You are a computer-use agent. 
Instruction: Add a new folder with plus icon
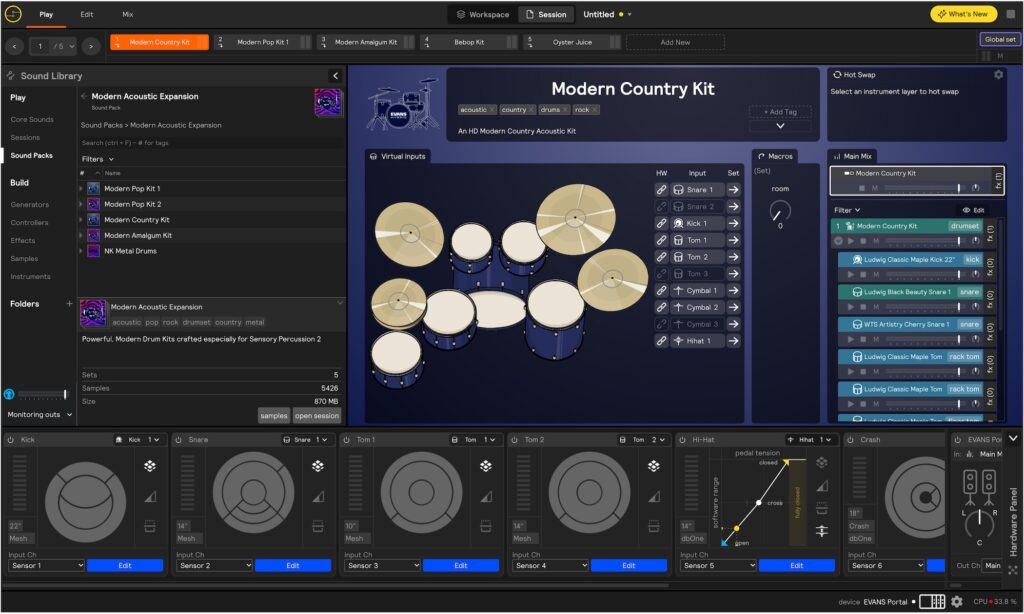click(69, 304)
